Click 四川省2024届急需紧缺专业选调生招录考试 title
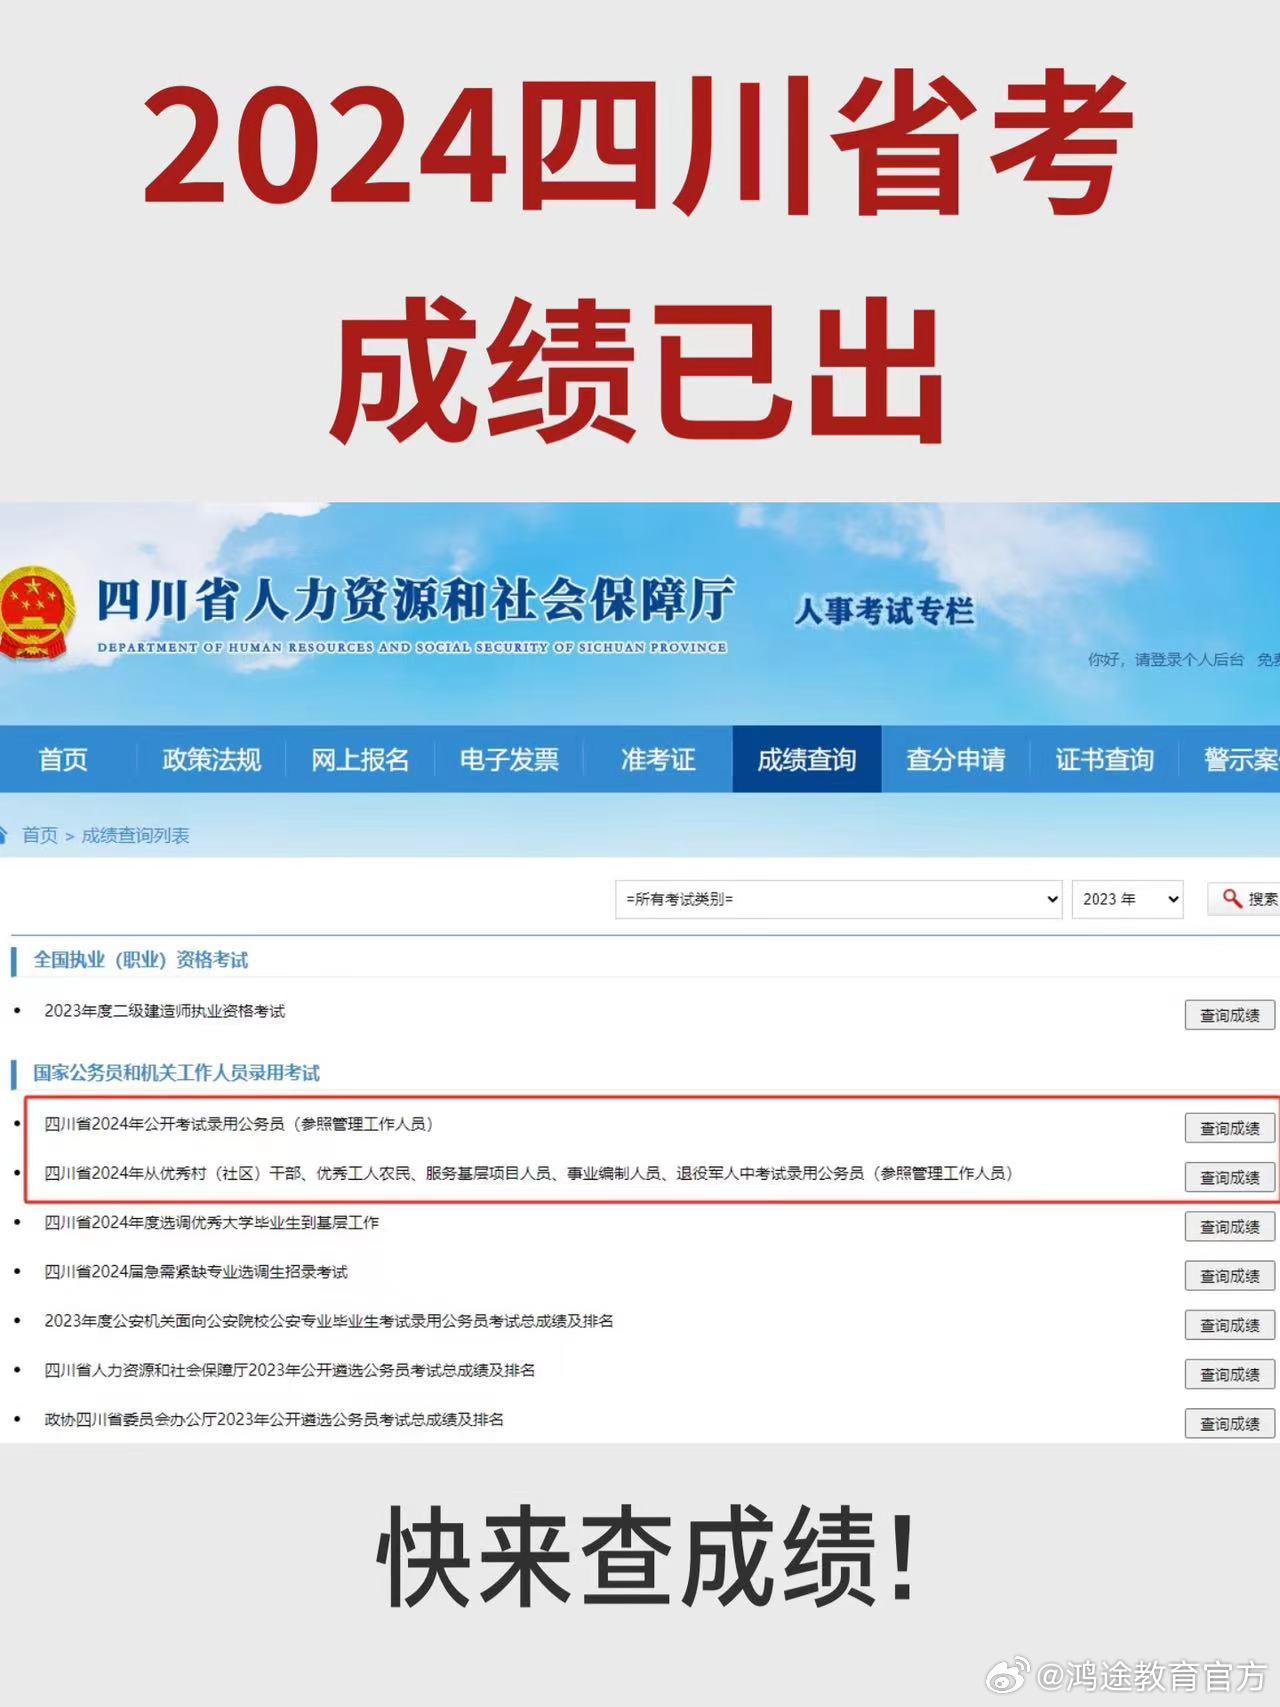The height and width of the screenshot is (1707, 1280). click(x=196, y=1272)
